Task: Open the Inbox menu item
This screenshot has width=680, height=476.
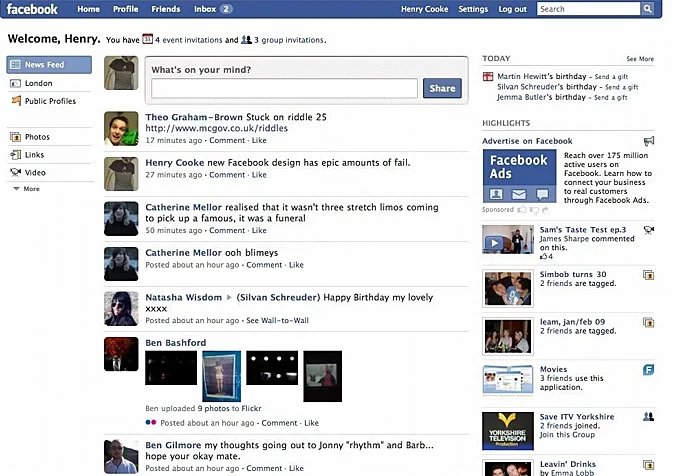Action: click(x=205, y=9)
